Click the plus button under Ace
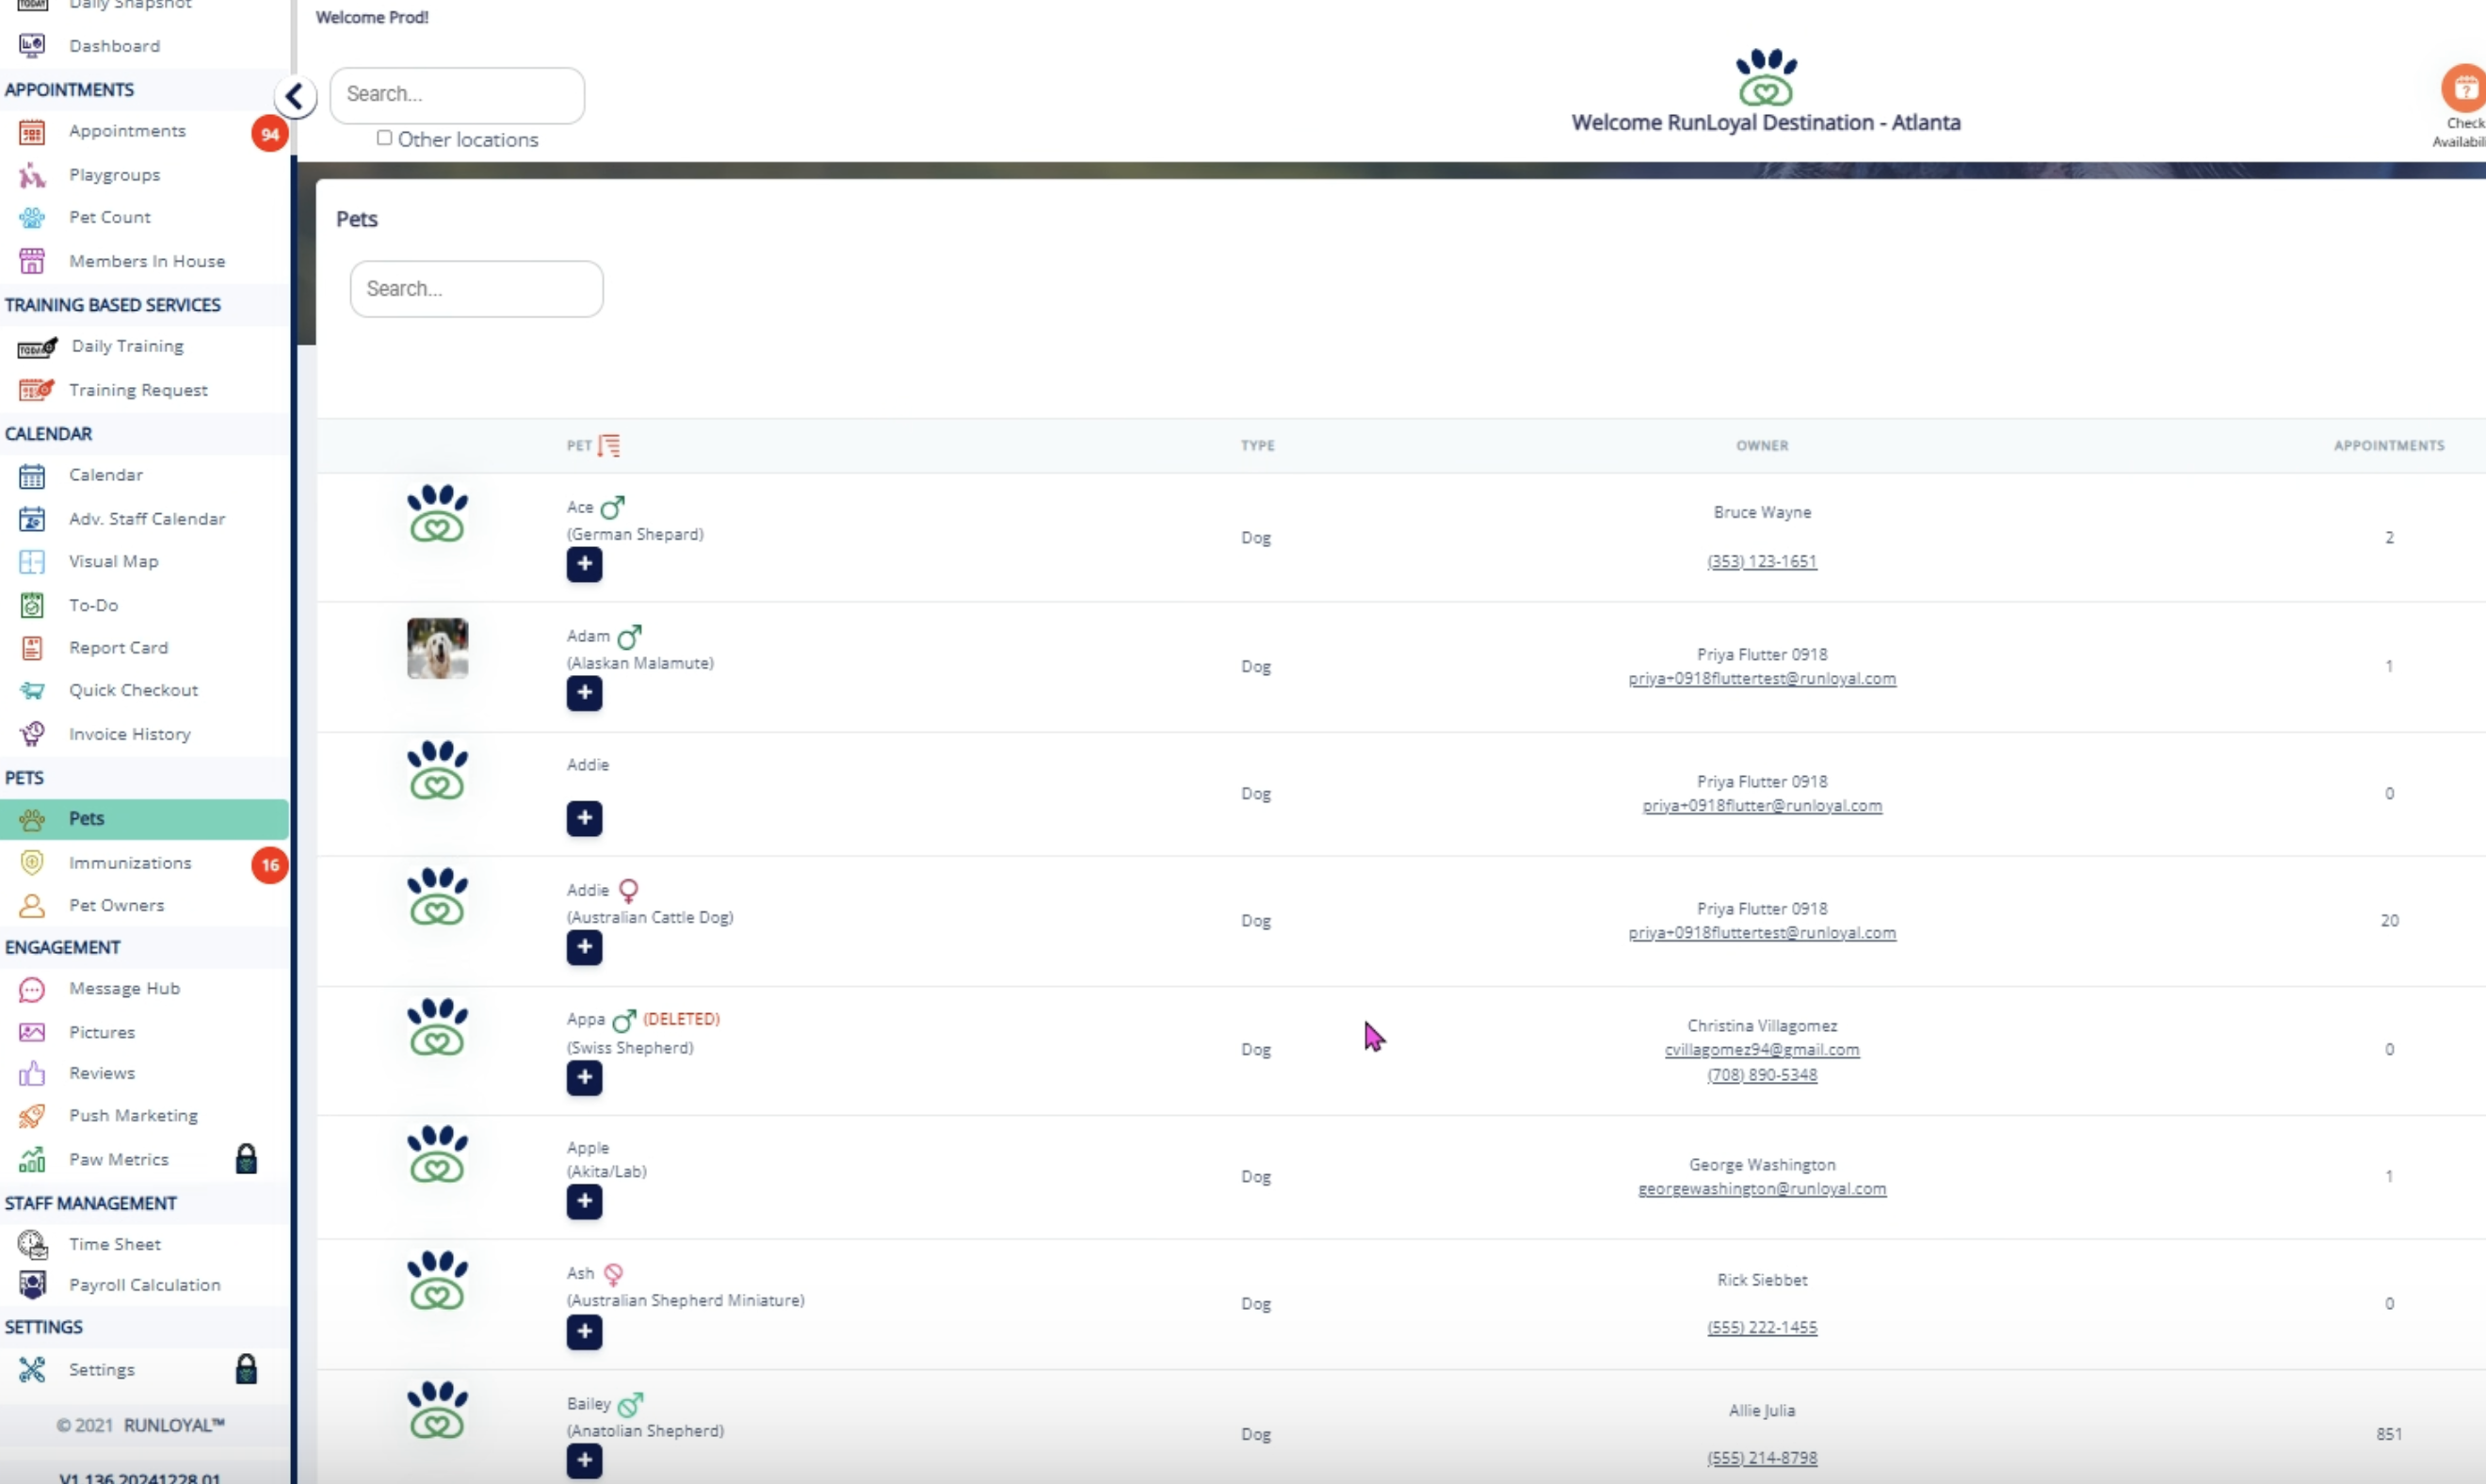 (584, 564)
